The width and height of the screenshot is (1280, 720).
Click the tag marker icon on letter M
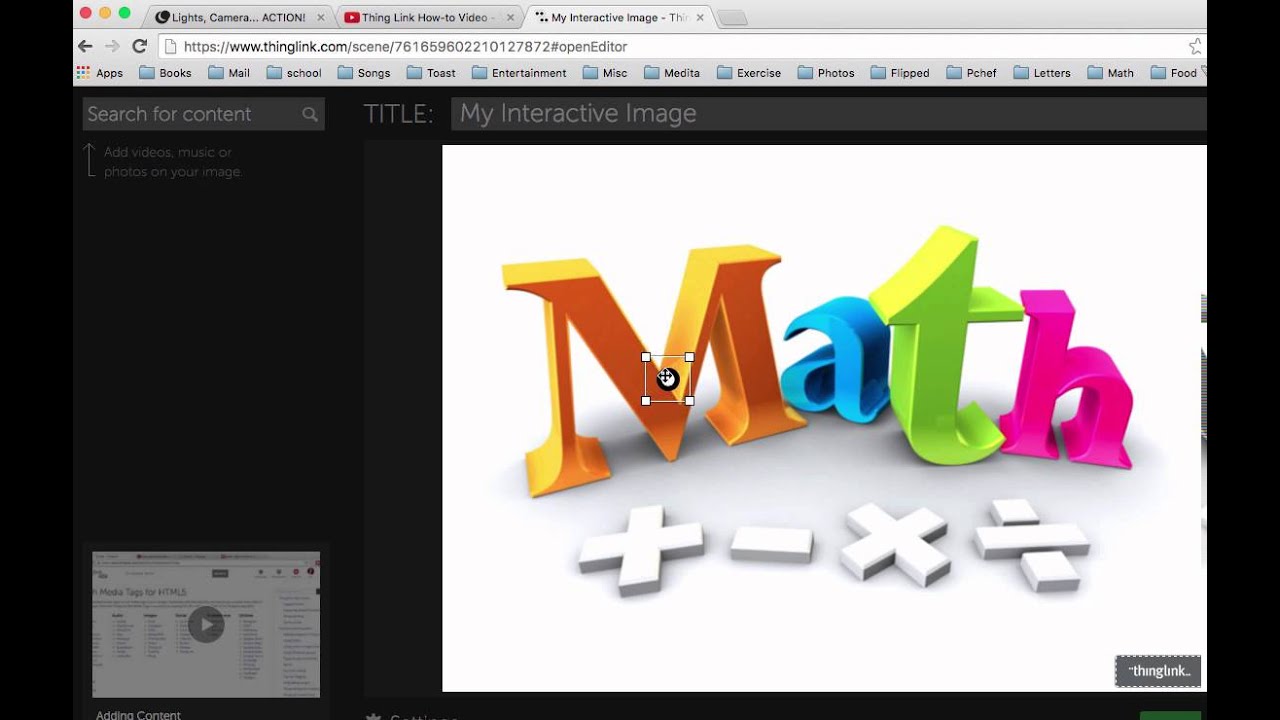click(x=667, y=378)
